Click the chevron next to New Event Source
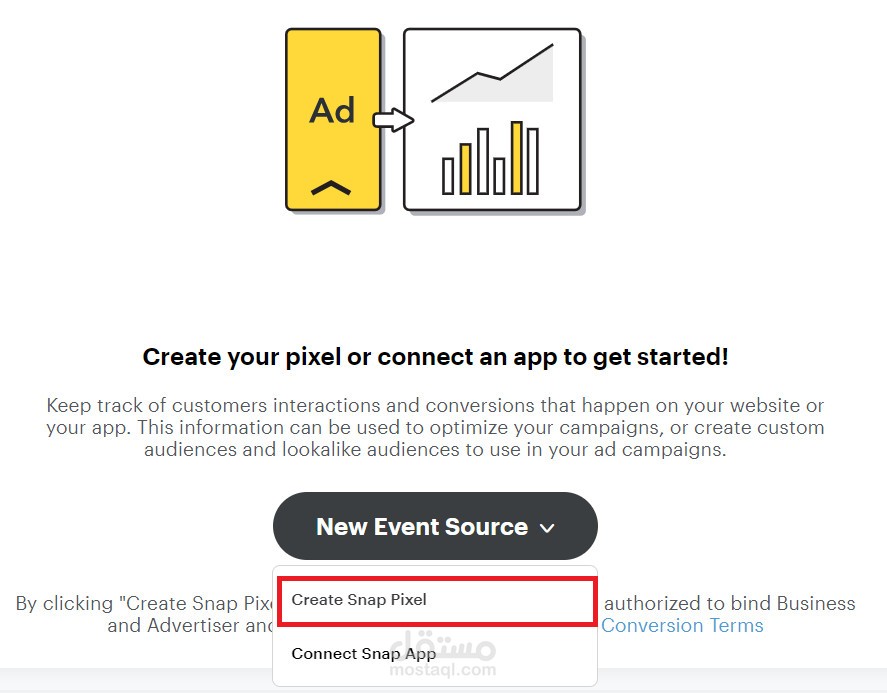This screenshot has height=693, width=887. tap(547, 528)
